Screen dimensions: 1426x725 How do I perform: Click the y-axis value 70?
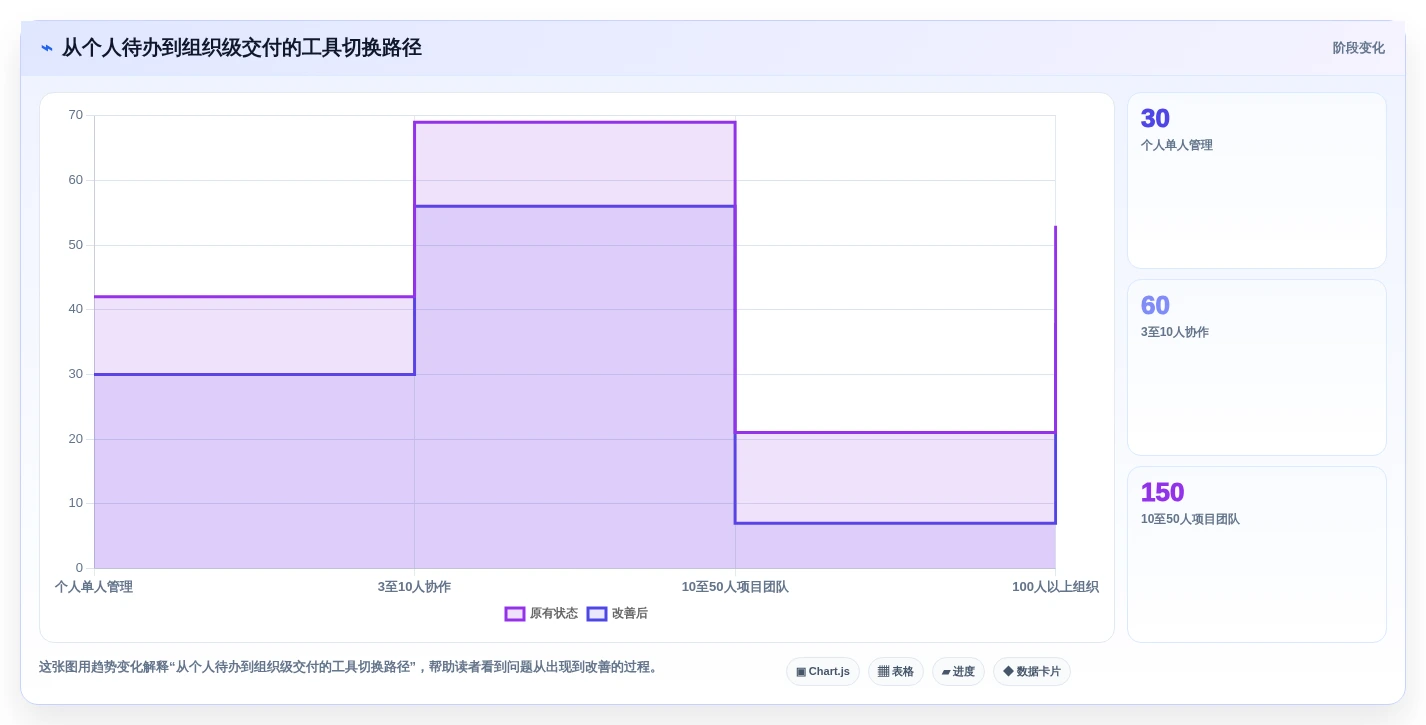(x=76, y=115)
